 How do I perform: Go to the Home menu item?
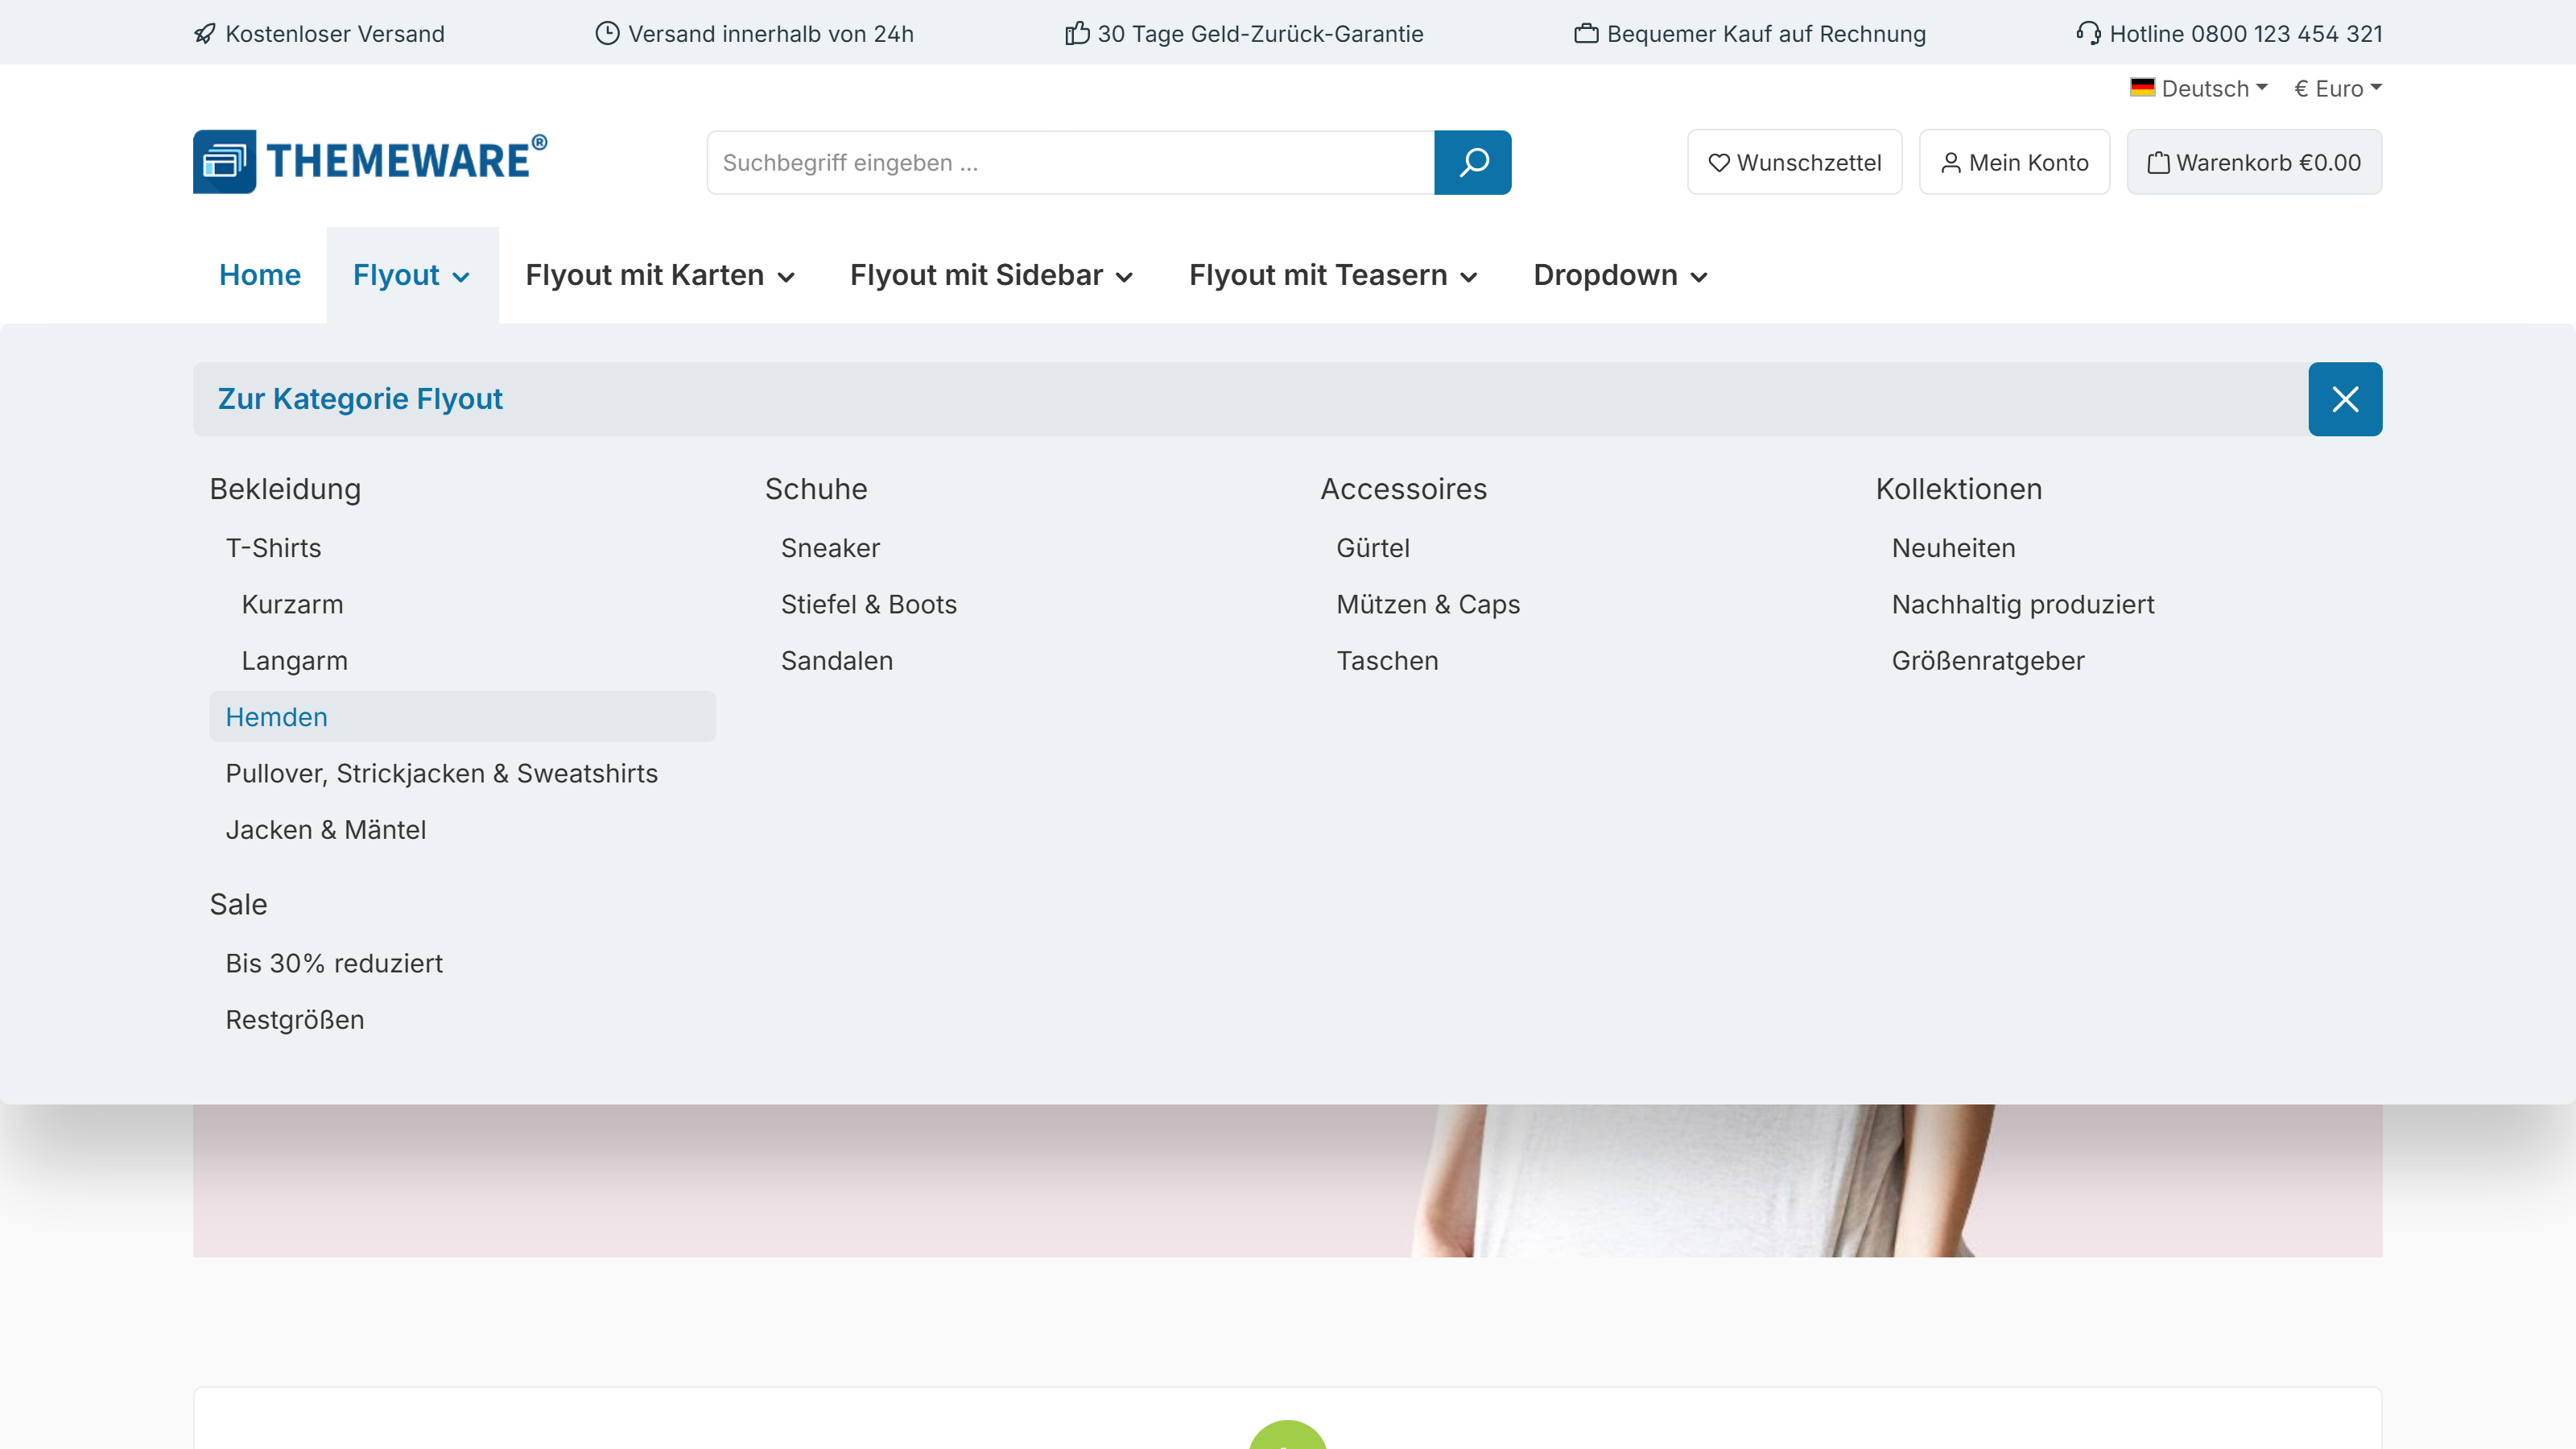tap(260, 275)
